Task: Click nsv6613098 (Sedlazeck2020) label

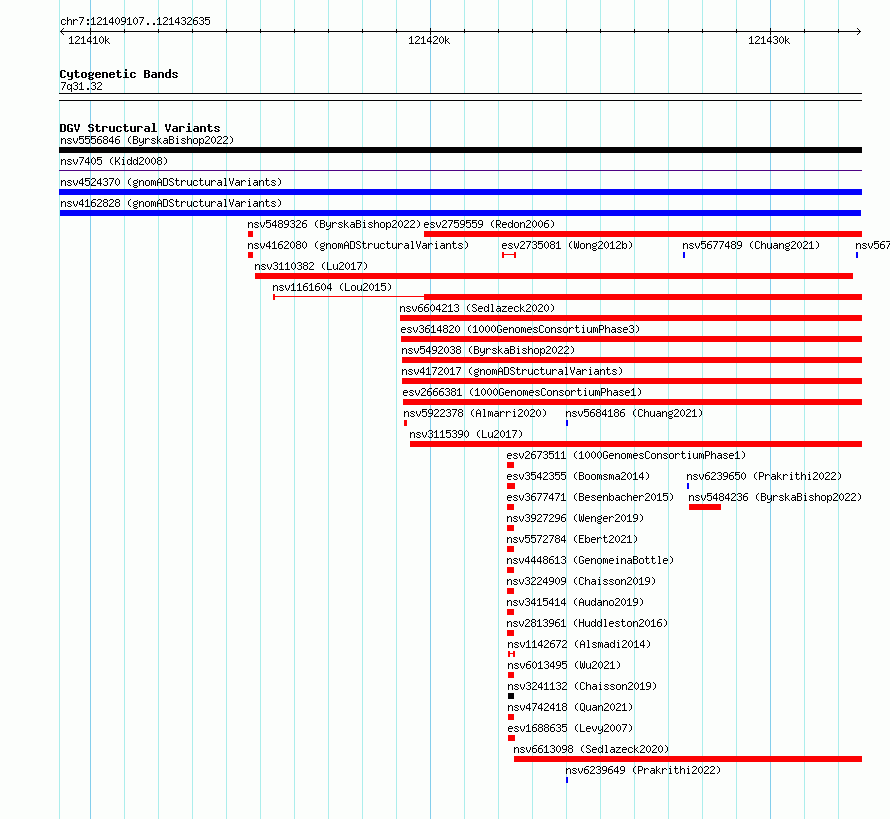Action: click(x=591, y=749)
